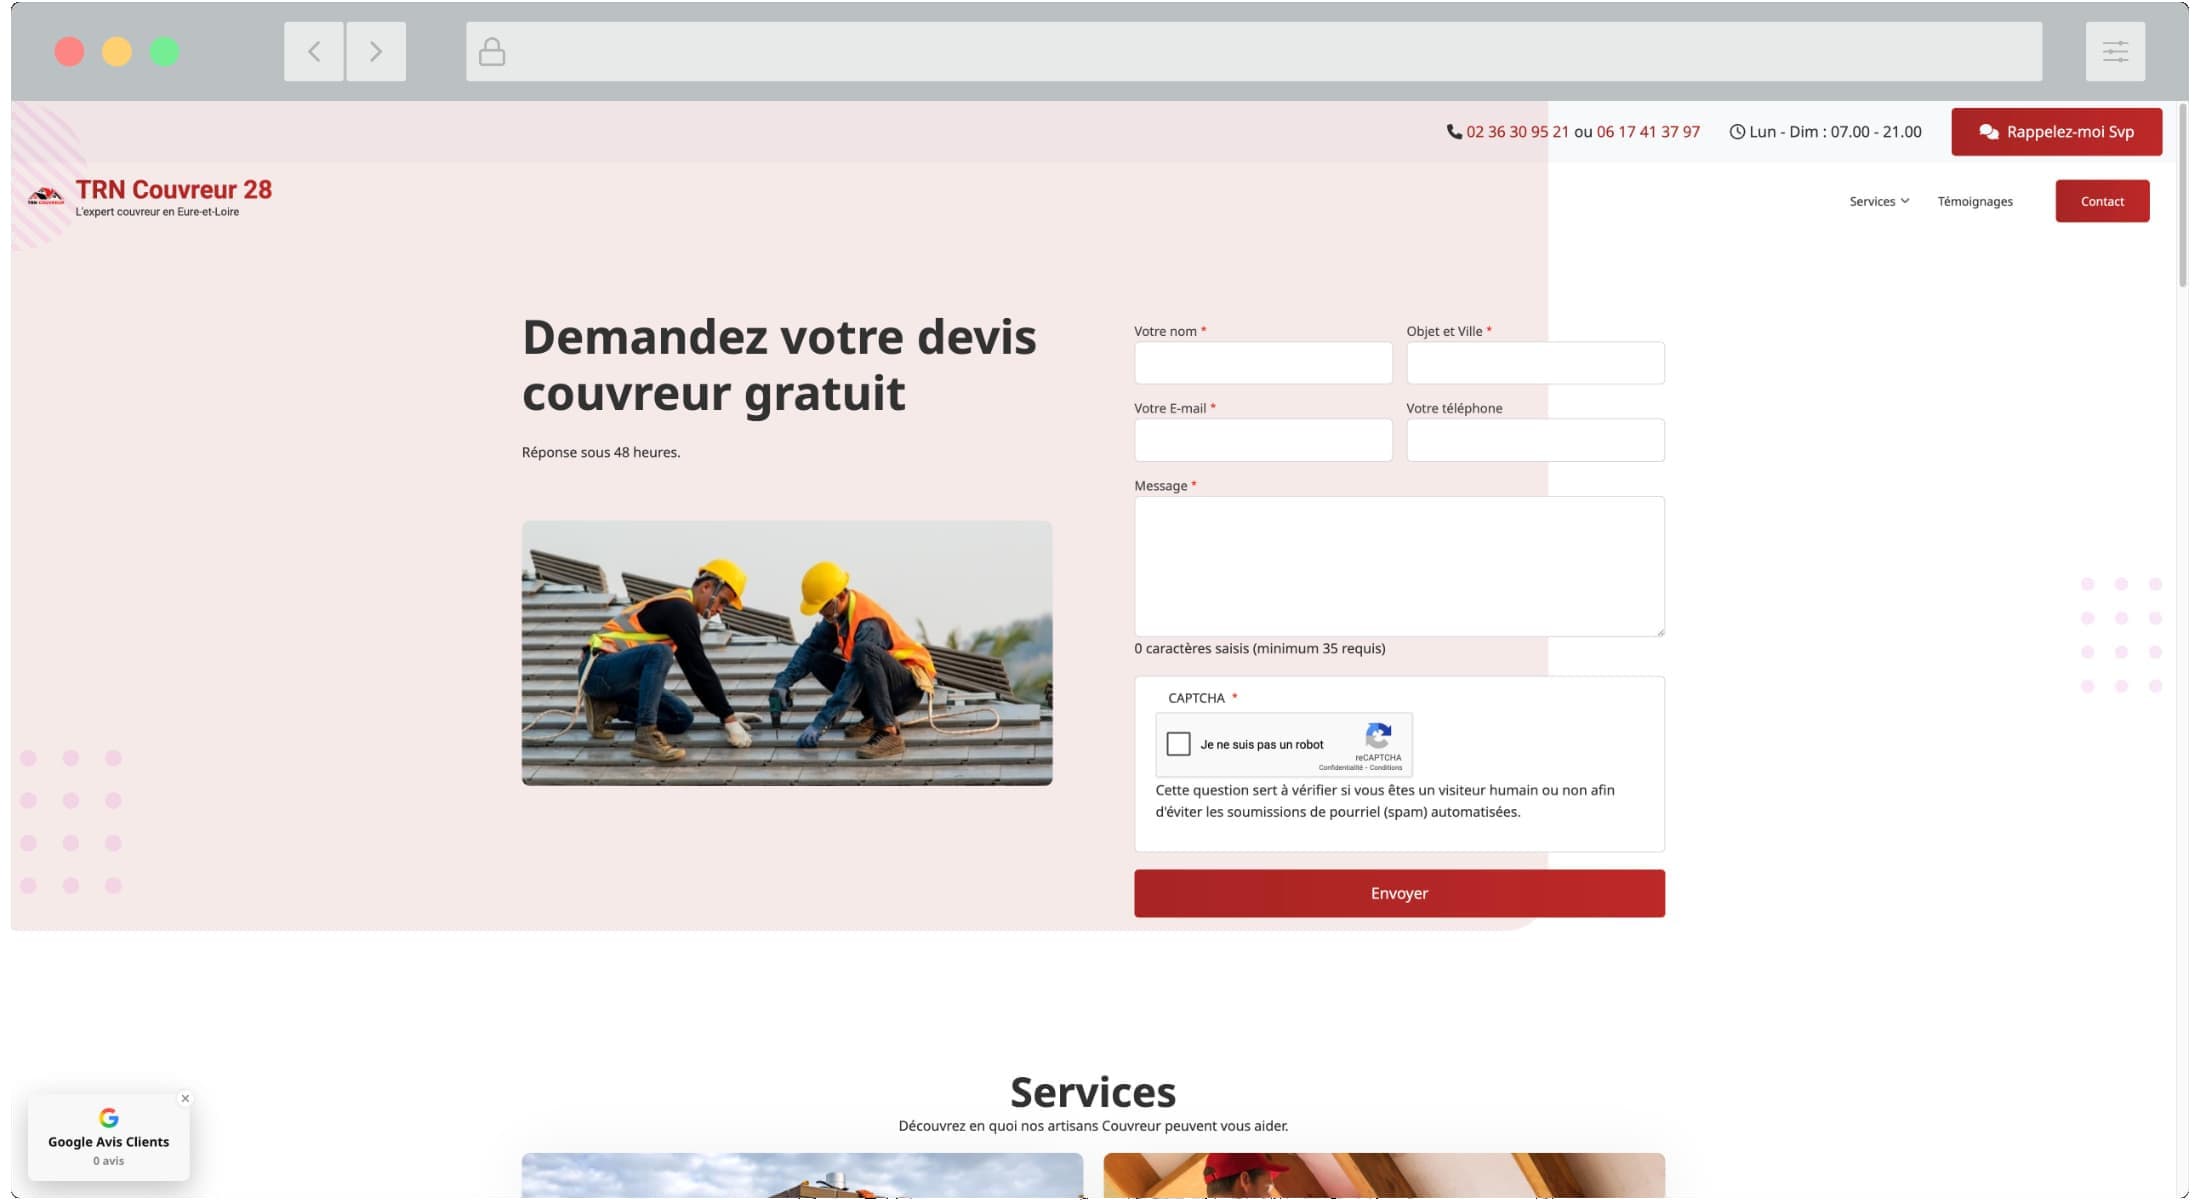
Task: Click the TRN Couvreur 28 roof logo
Action: [45, 197]
